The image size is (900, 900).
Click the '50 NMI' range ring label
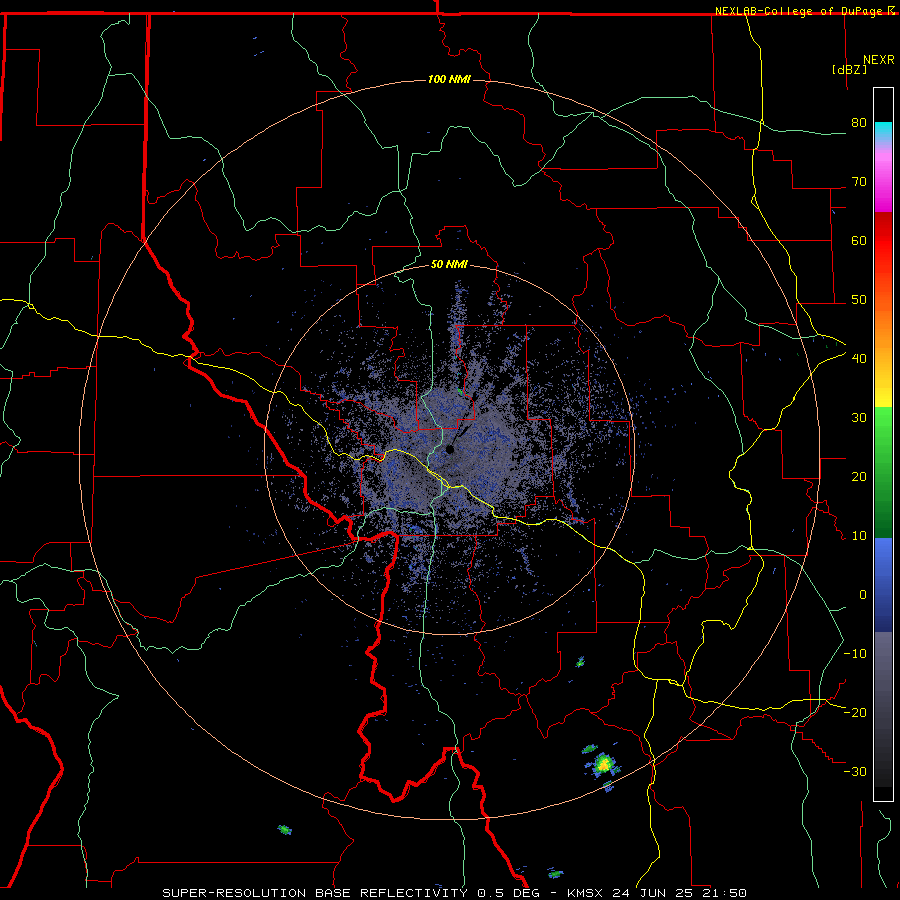(449, 265)
